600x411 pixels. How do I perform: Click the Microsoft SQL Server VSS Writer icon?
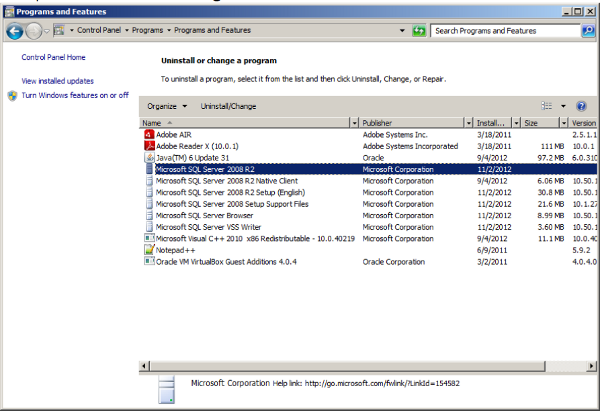coord(149,227)
